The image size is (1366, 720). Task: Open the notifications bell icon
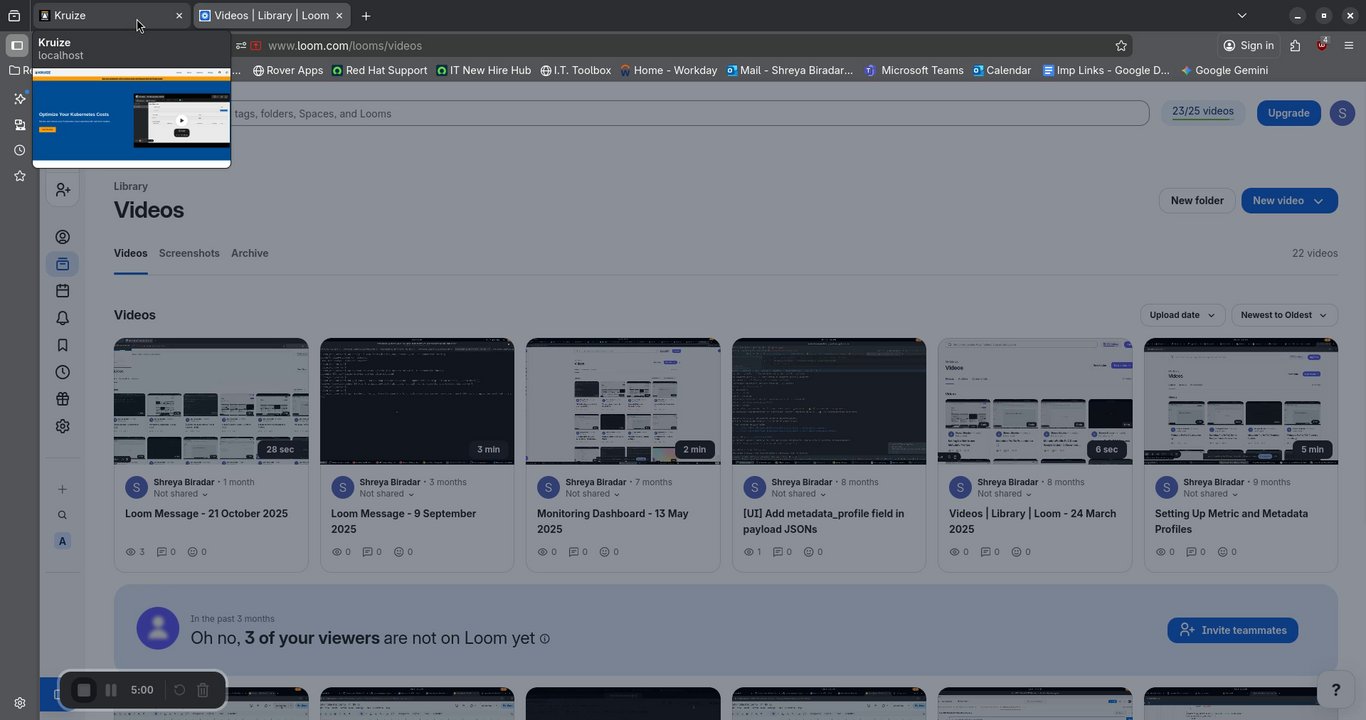point(62,318)
